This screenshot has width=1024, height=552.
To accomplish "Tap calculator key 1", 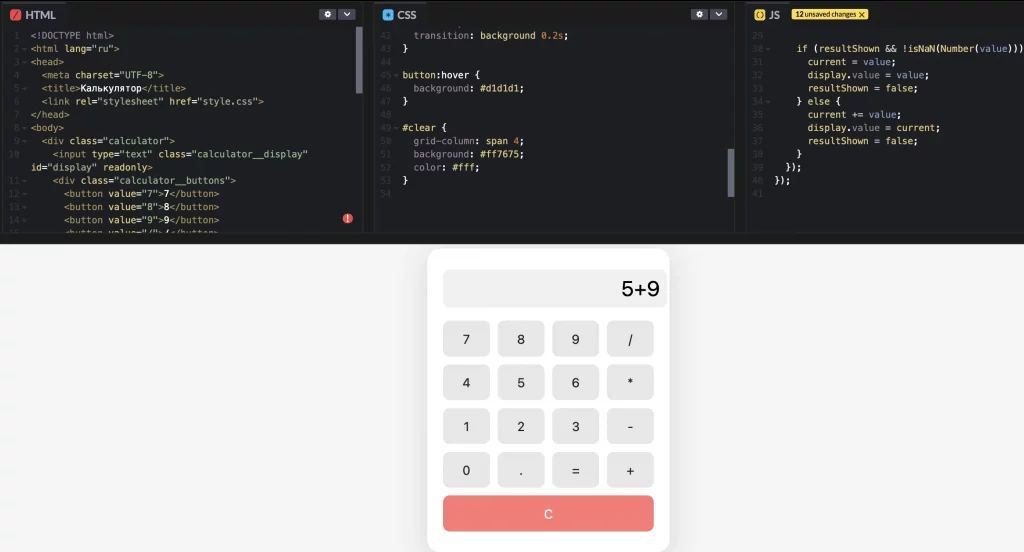I will pyautogui.click(x=466, y=426).
